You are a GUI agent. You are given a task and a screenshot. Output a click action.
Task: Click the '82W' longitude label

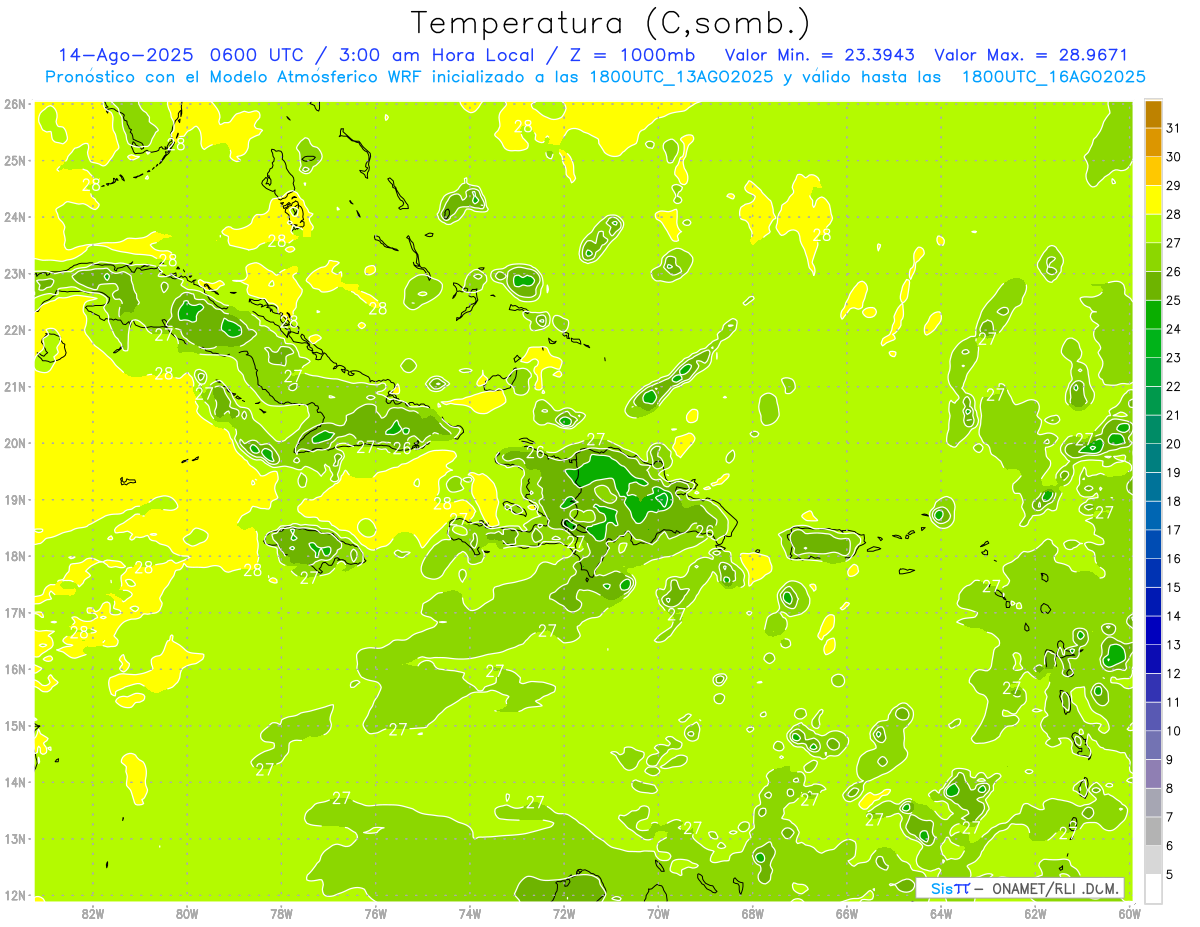[93, 913]
